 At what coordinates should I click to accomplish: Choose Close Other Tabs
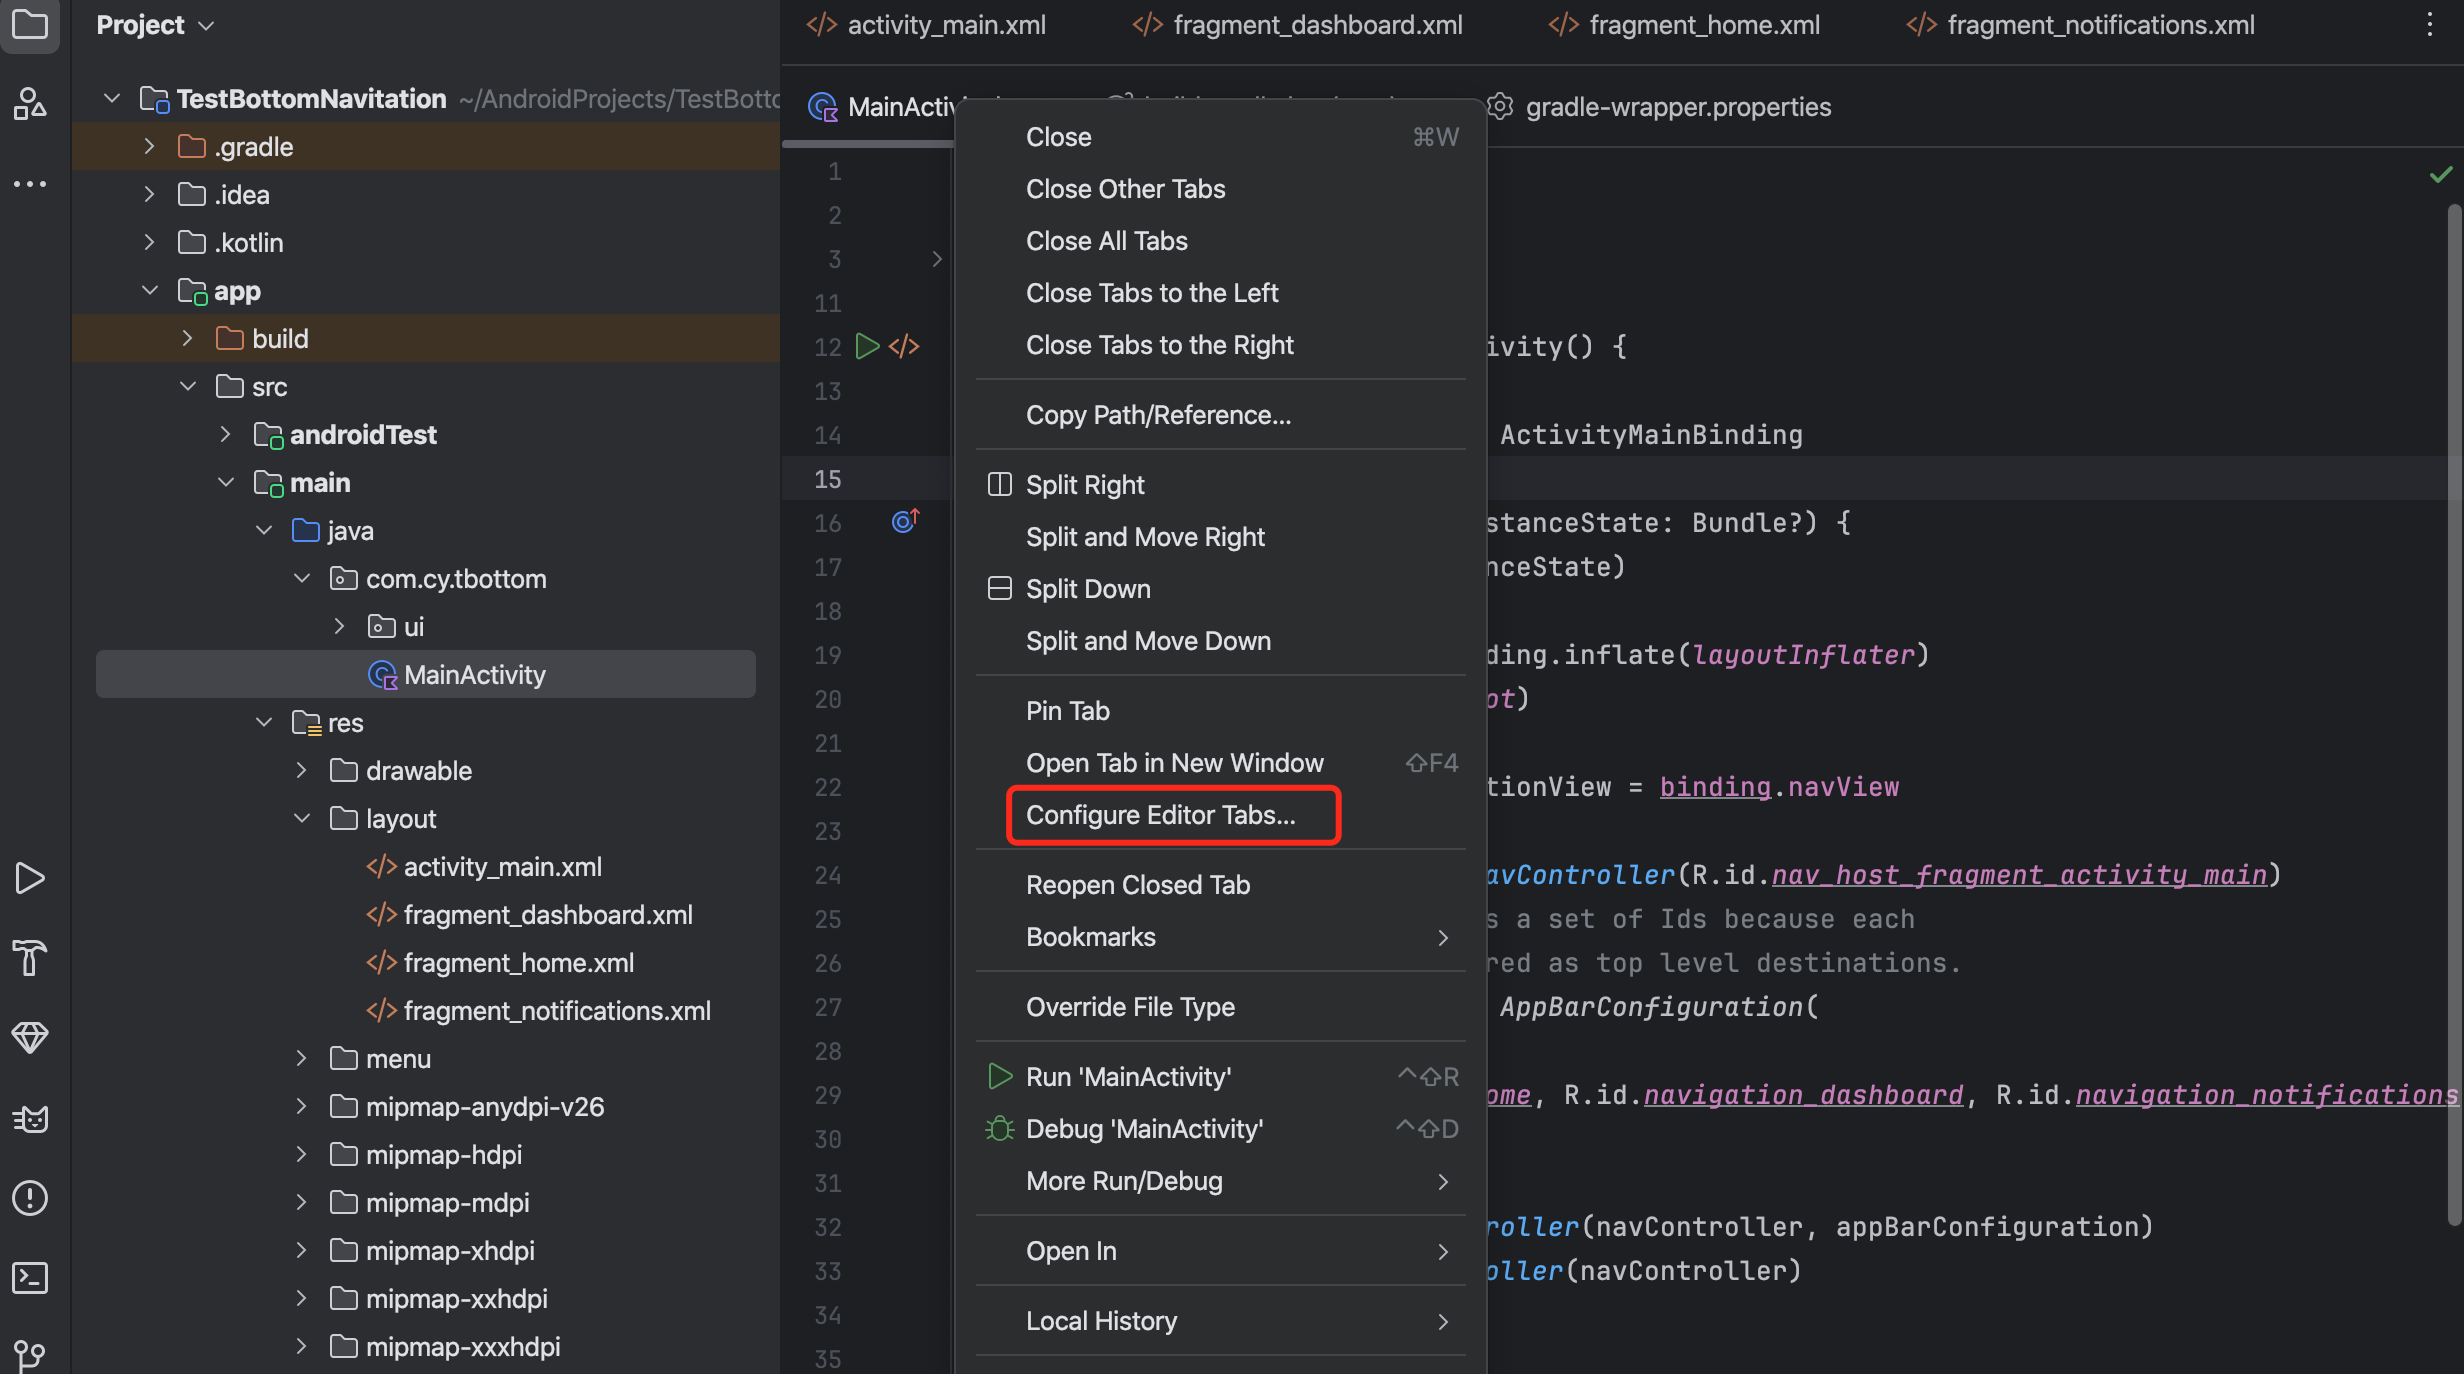tap(1221, 189)
